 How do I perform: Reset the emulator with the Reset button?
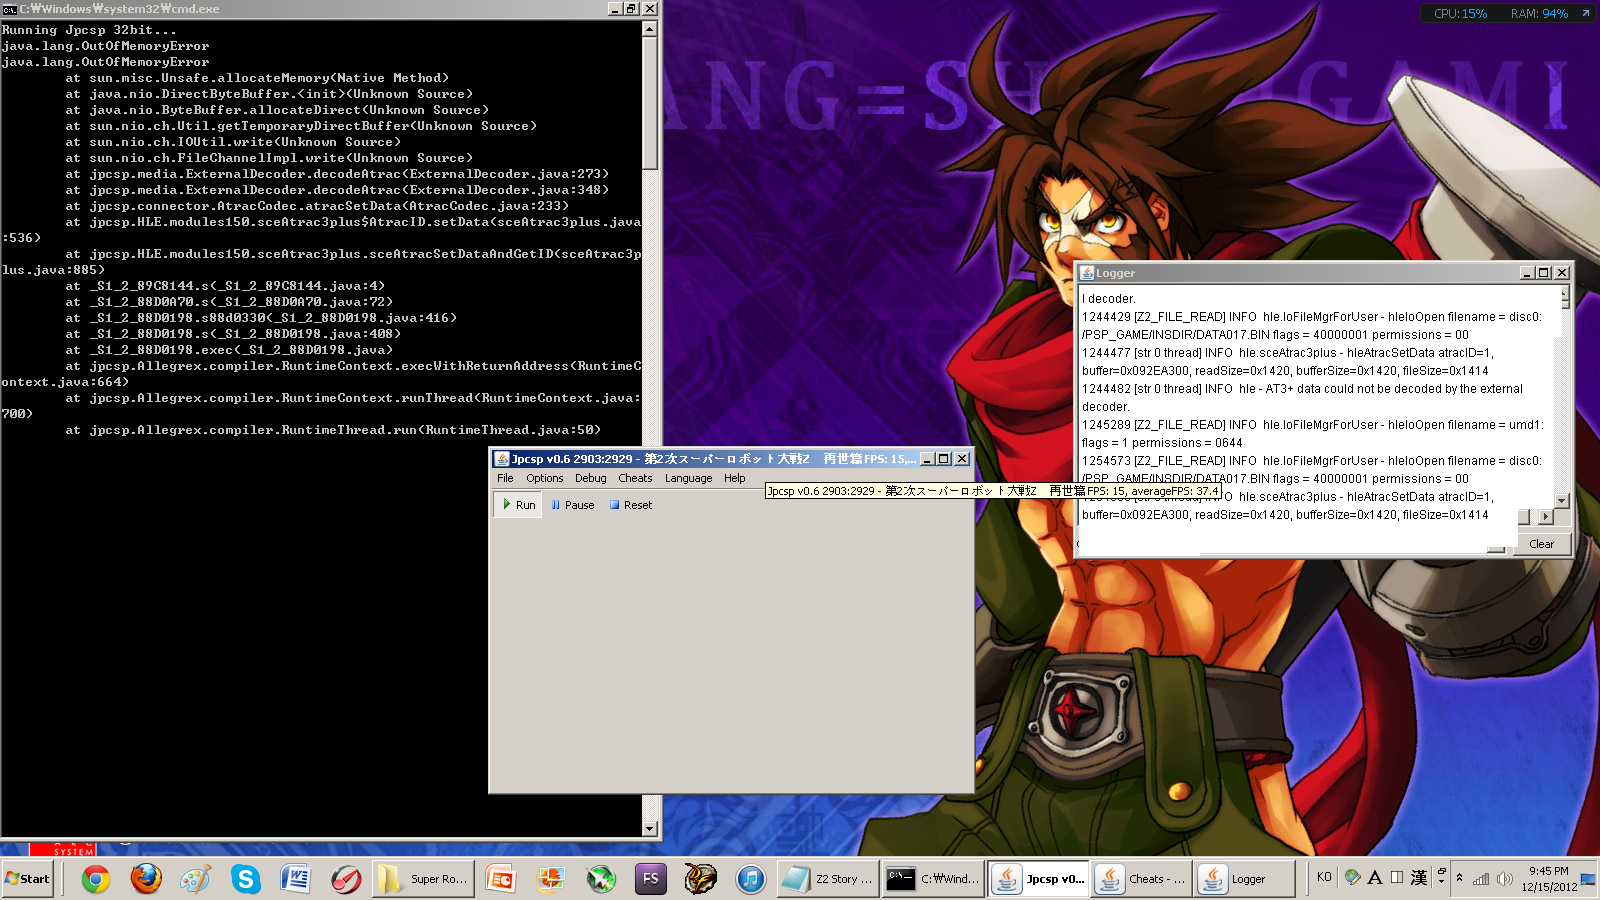coord(630,505)
